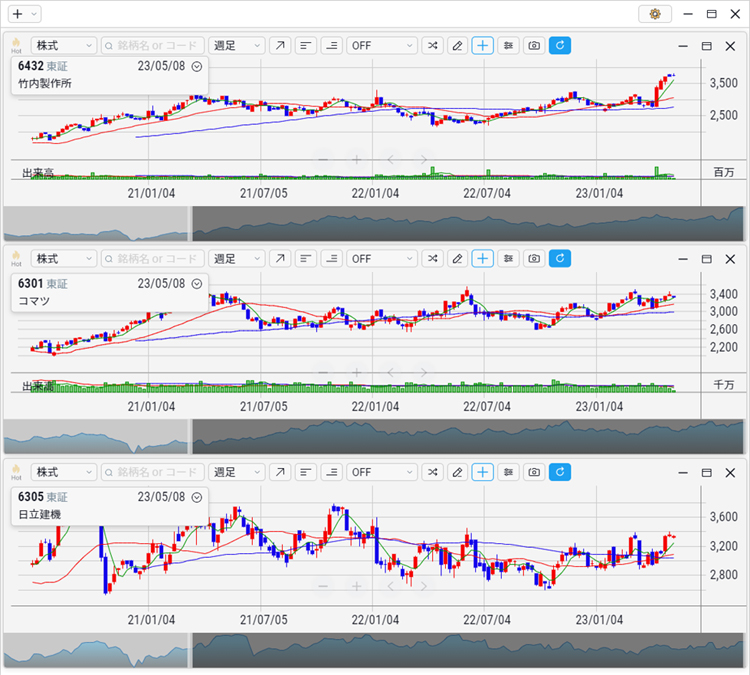Expand the 株式 dropdown in third chart
Image resolution: width=750 pixels, height=675 pixels.
(x=63, y=472)
